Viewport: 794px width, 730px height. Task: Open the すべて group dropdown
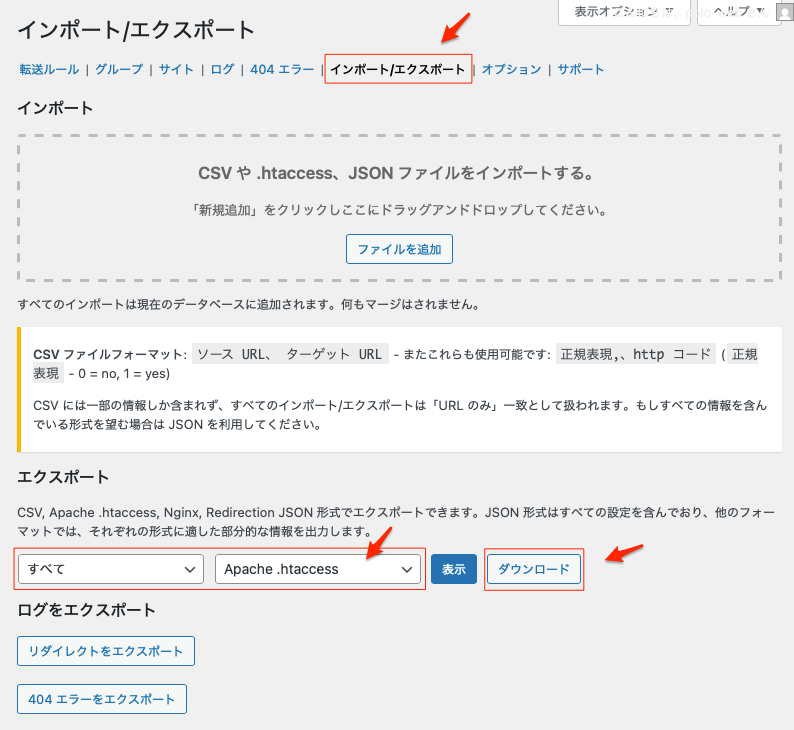click(x=111, y=569)
